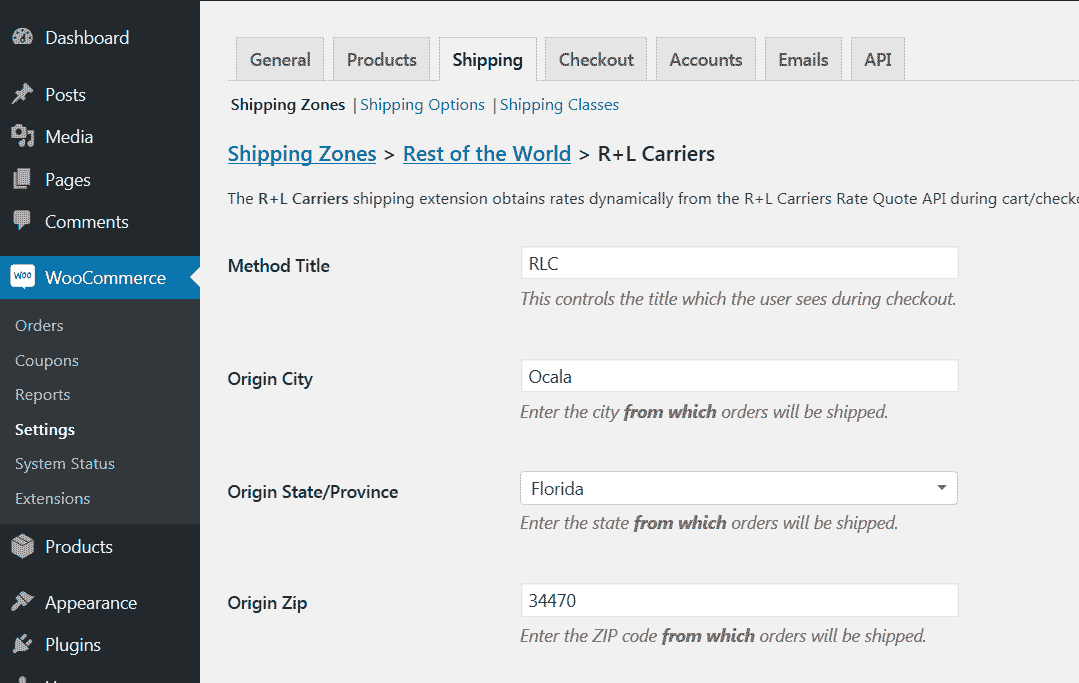
Task: Open the Origin State/Province Florida dropdown
Action: (x=738, y=488)
